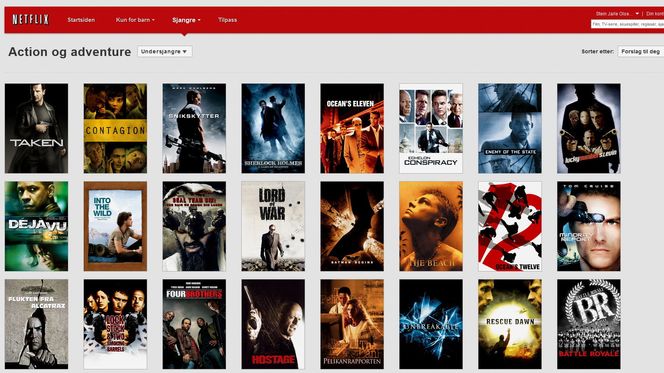664x373 pixels.
Task: Open the Deja Vu movie poster
Action: [36, 226]
